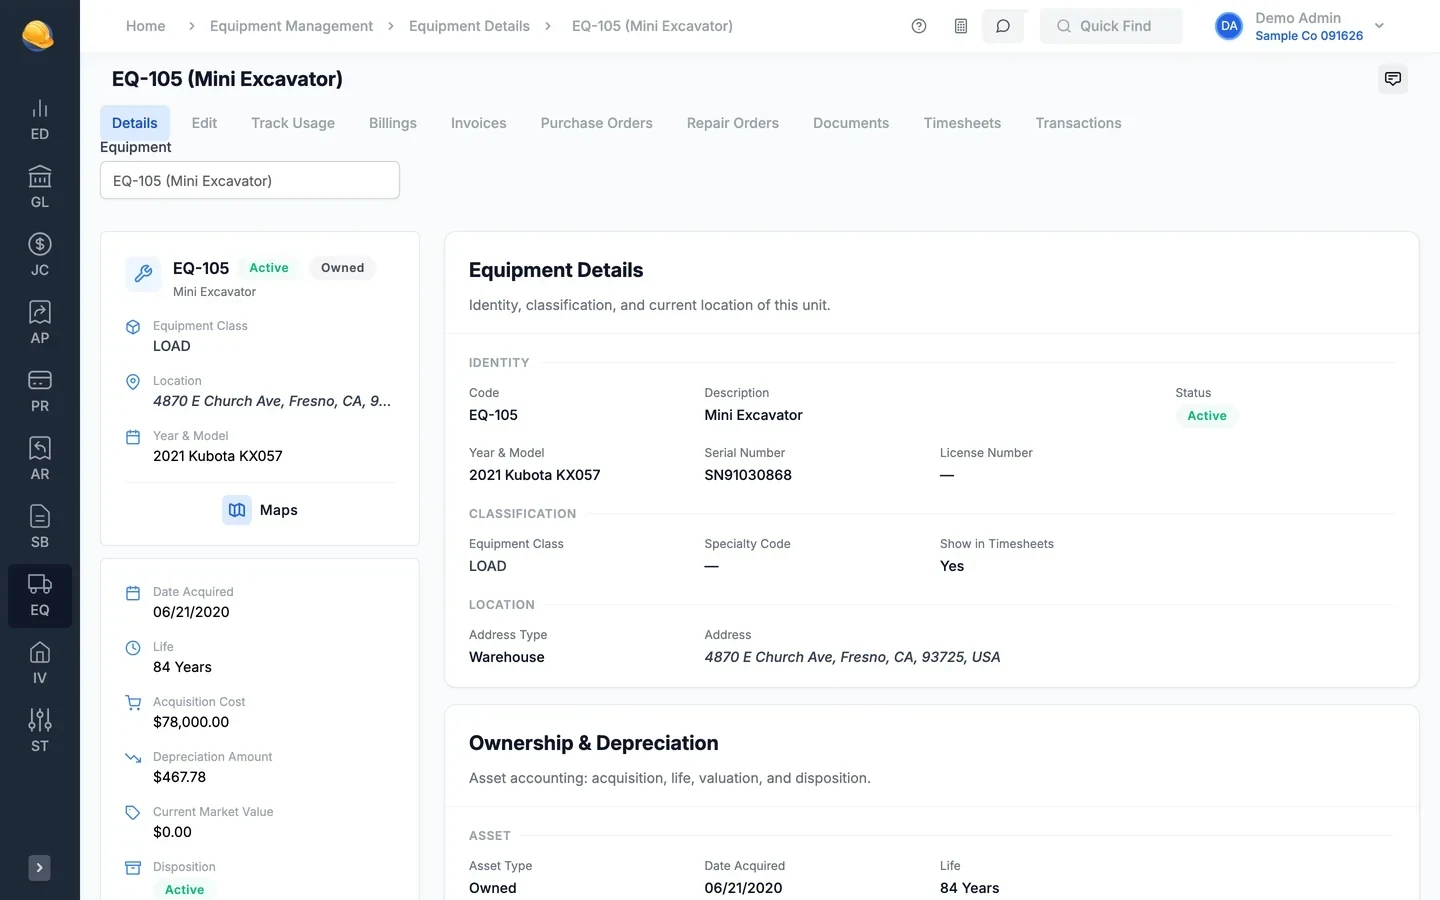The width and height of the screenshot is (1440, 900).
Task: Click the Home breadcrumb link
Action: point(146,26)
